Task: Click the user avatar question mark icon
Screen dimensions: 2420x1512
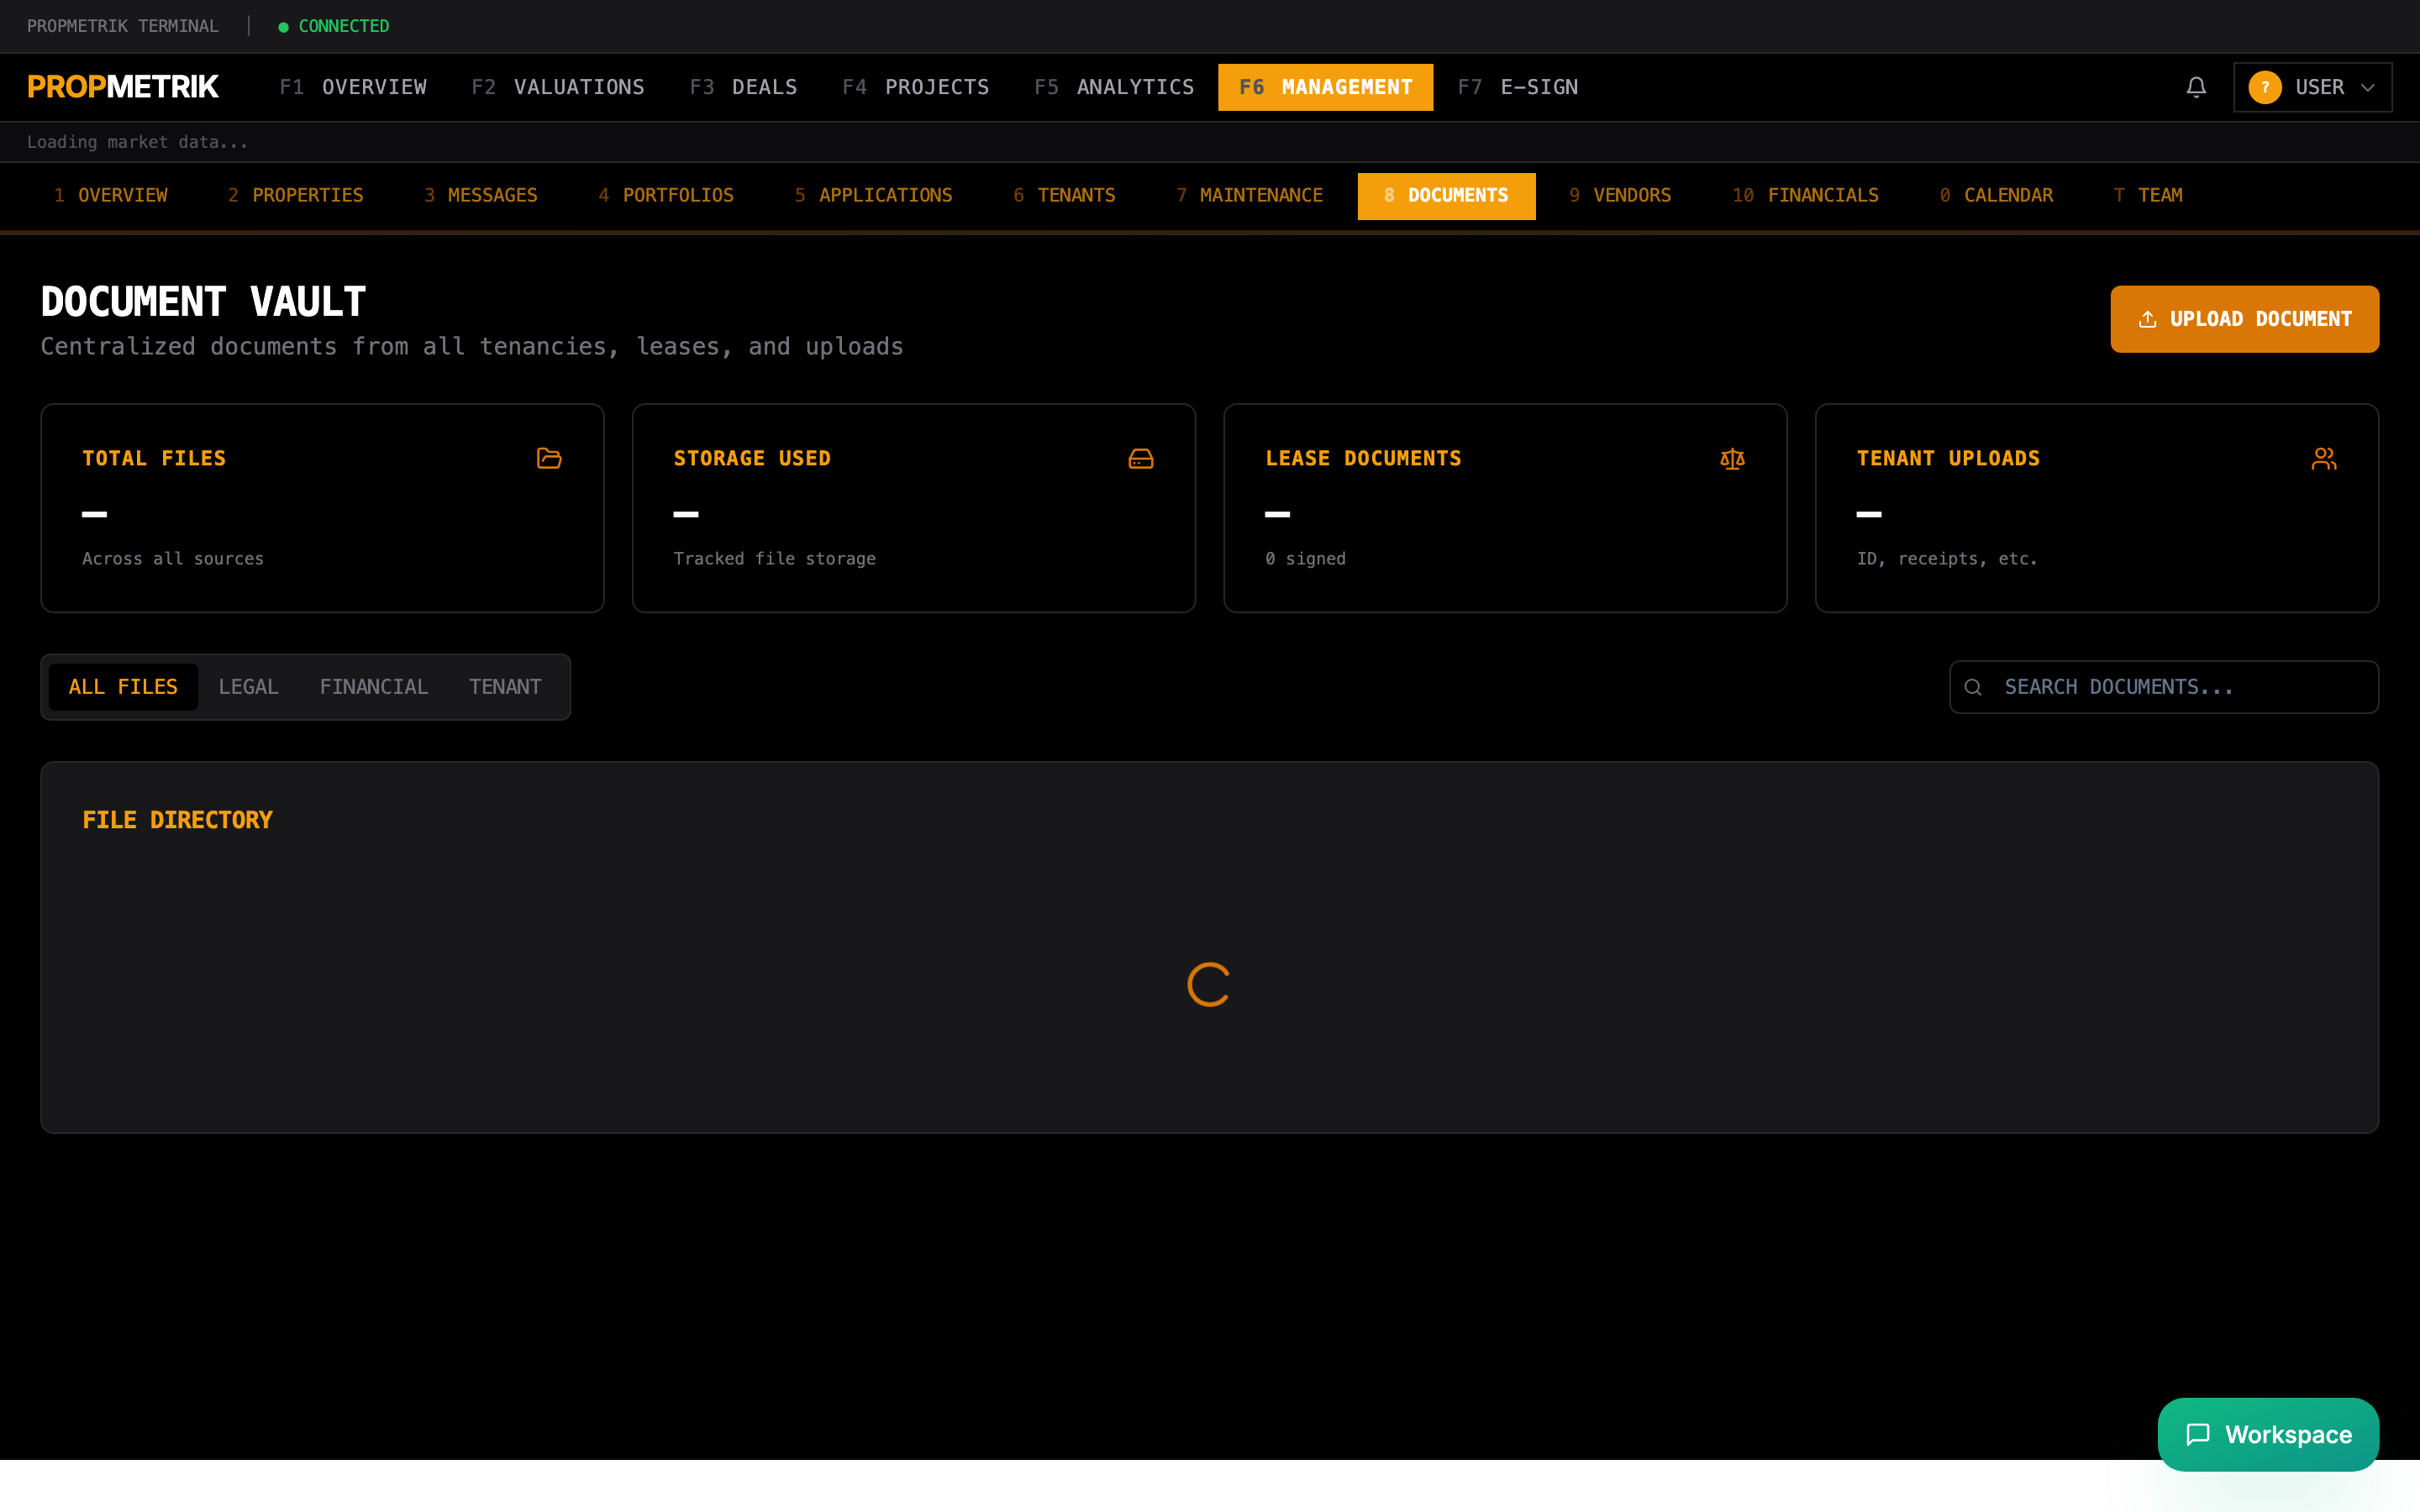Action: [2264, 87]
